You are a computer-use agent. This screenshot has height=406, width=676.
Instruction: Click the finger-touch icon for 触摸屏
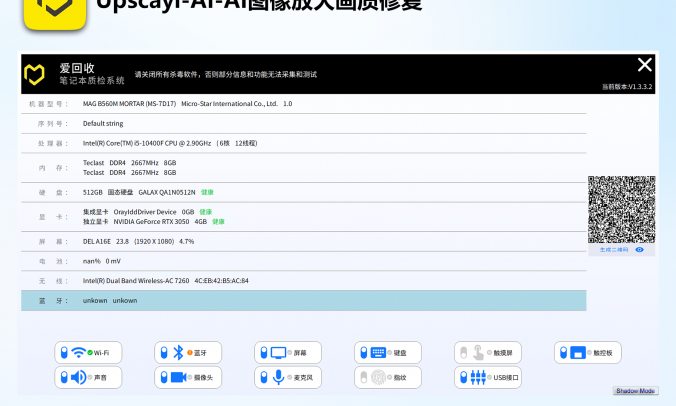tap(478, 353)
